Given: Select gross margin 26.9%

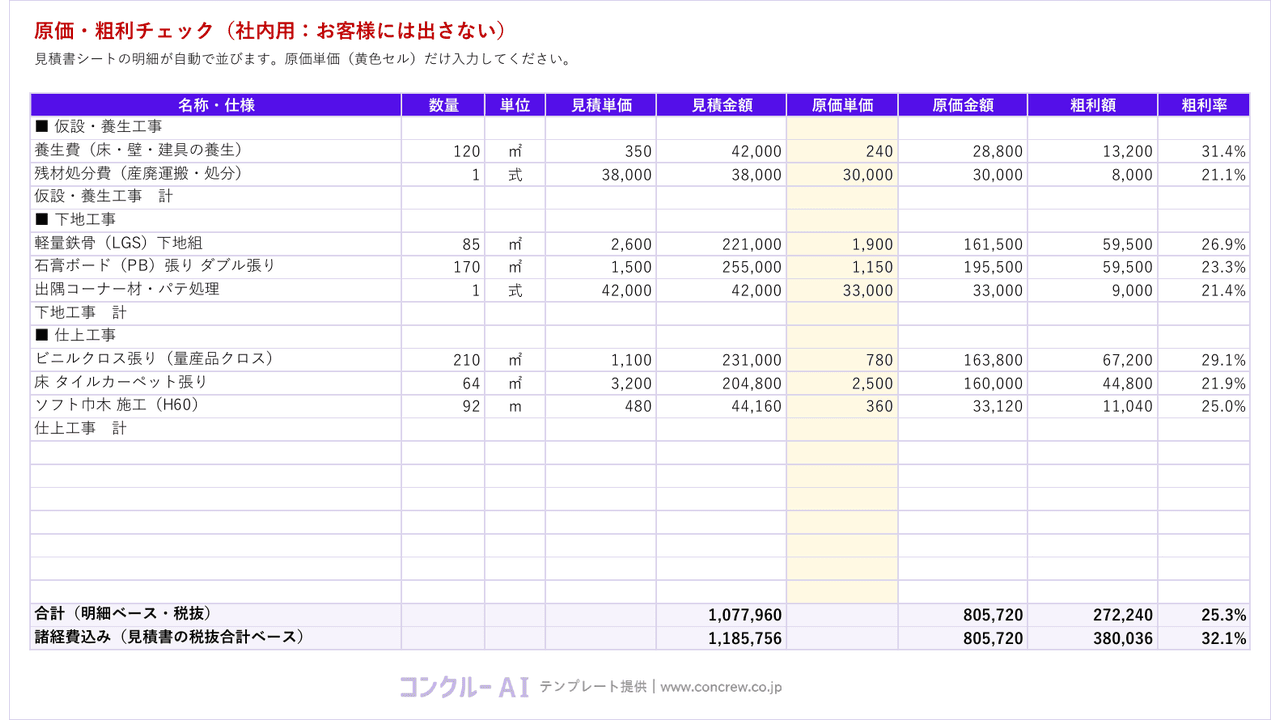Looking at the screenshot, I should pos(1204,244).
